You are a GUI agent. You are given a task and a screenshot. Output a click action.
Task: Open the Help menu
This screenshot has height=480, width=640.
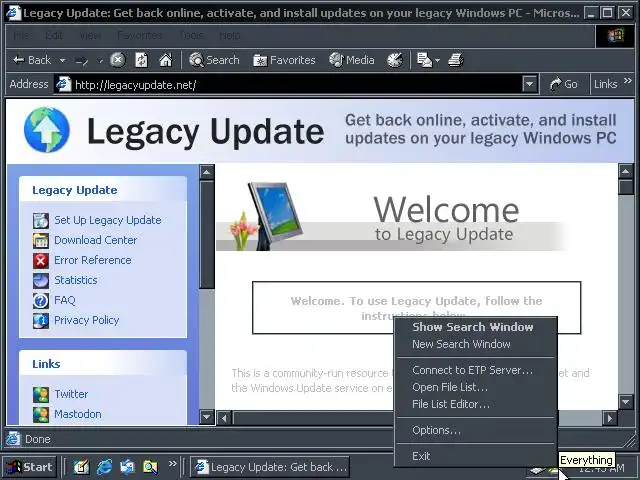tap(230, 36)
